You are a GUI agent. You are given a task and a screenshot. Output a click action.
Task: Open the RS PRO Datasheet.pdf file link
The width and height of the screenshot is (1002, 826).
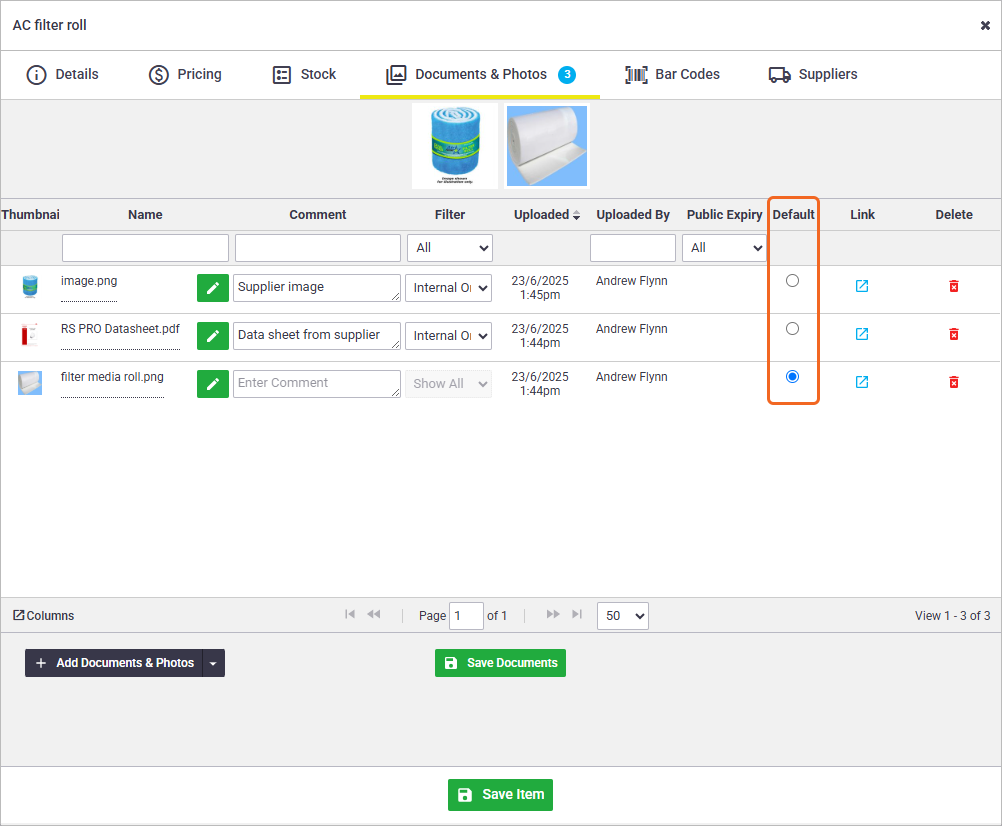point(120,329)
